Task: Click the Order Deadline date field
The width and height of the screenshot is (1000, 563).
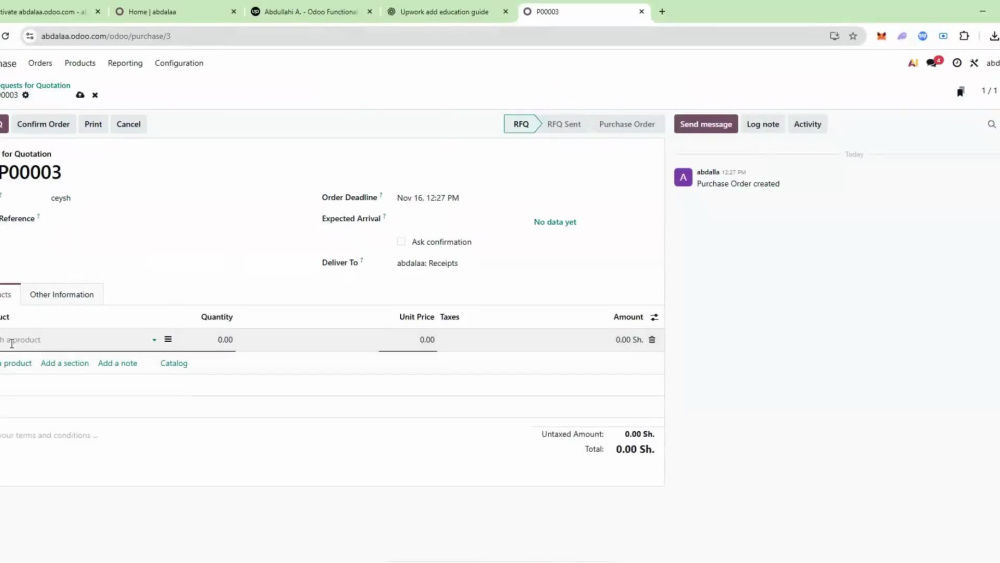Action: [428, 198]
